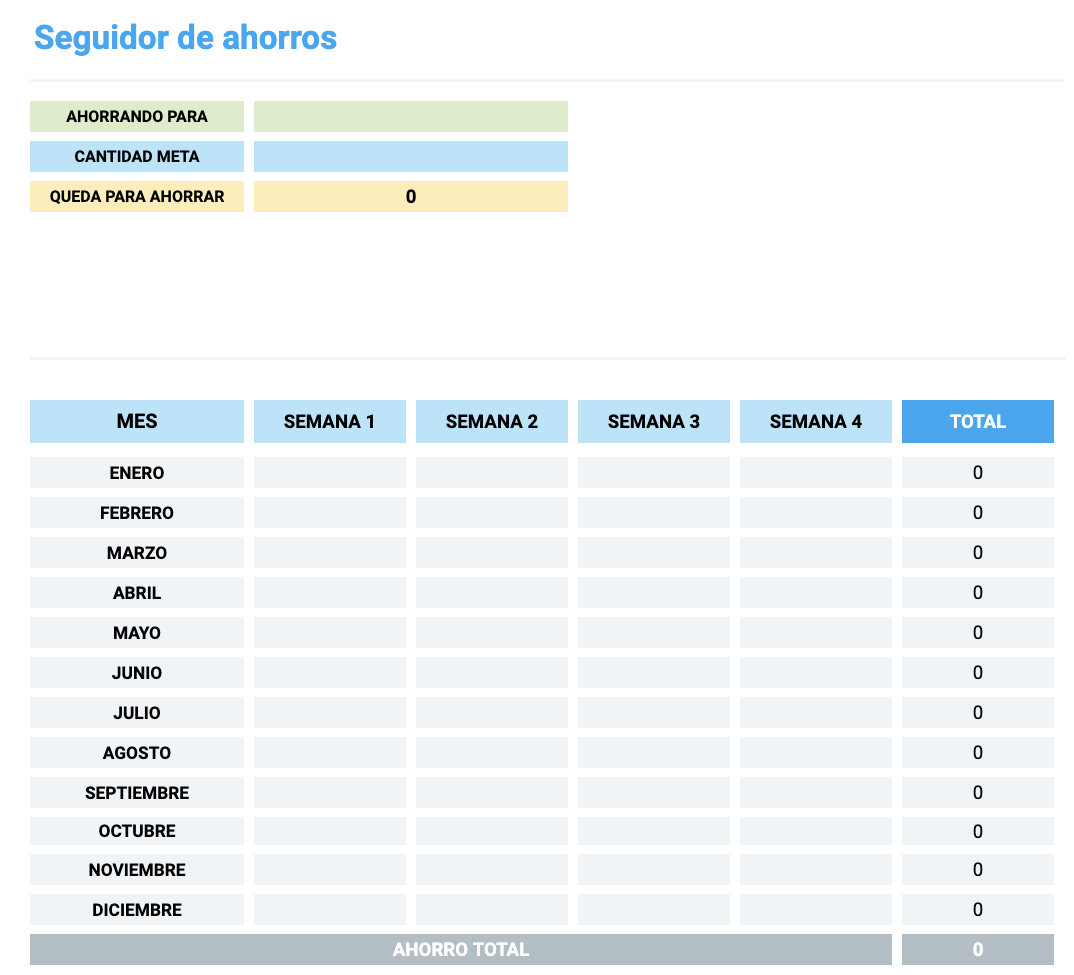Select OCTUBRE SEMANA 1 empty cell
Image resolution: width=1074 pixels, height=975 pixels.
click(x=329, y=831)
